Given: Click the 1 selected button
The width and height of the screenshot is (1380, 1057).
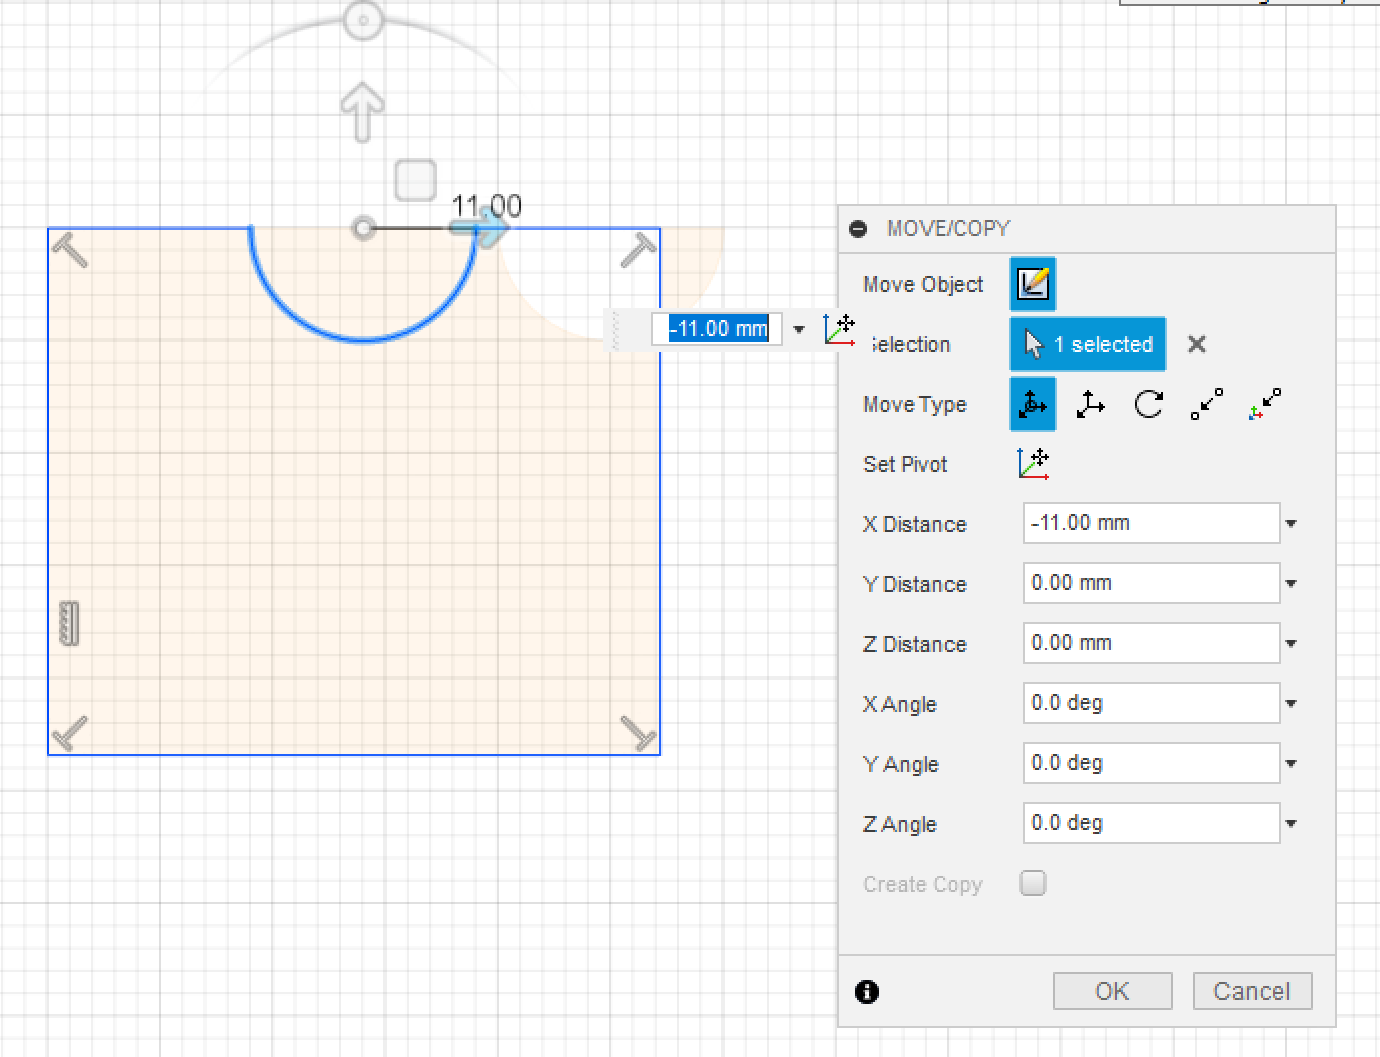Looking at the screenshot, I should (1087, 344).
